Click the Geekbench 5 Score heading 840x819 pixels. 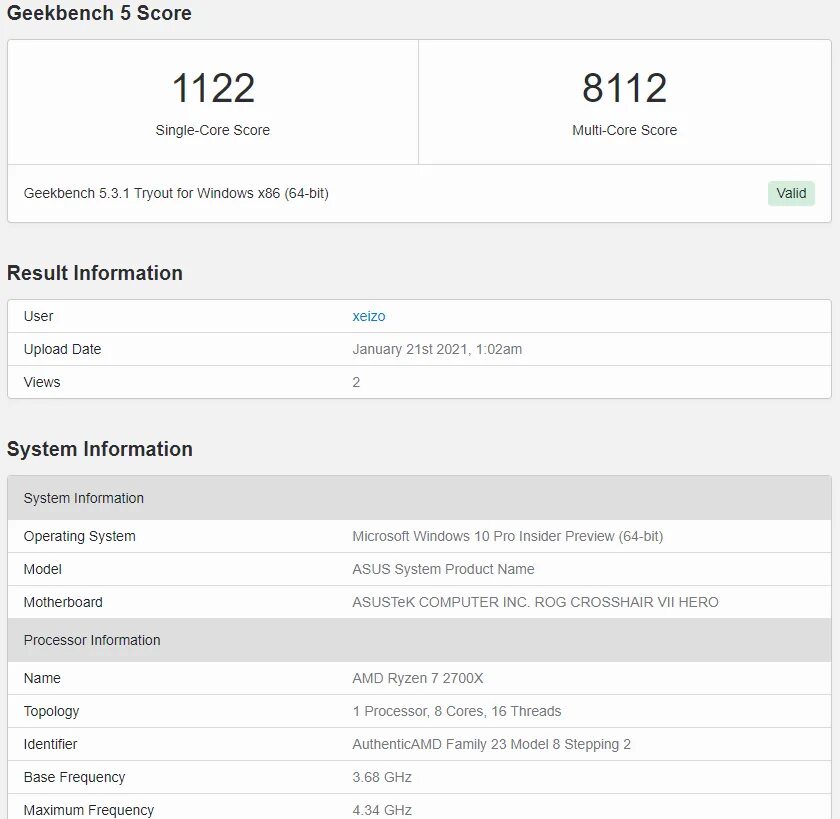point(99,13)
